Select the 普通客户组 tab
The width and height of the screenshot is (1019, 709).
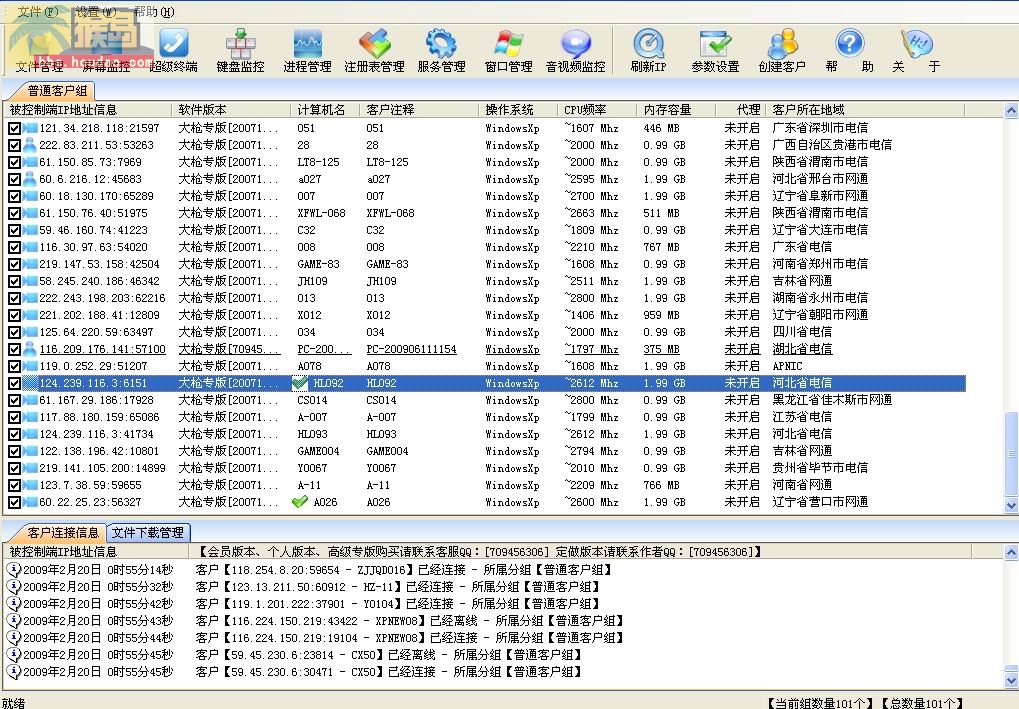click(58, 90)
